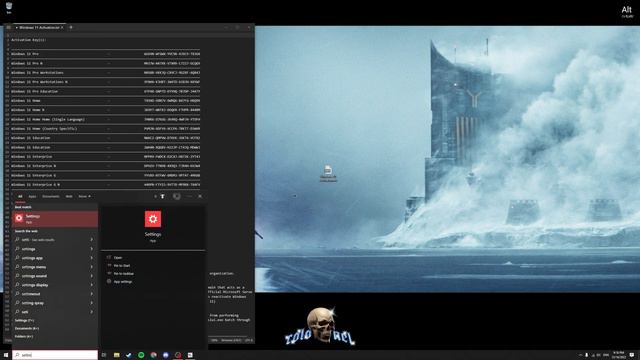
Task: Open the Folders (6+) results group
Action: (x=24, y=336)
